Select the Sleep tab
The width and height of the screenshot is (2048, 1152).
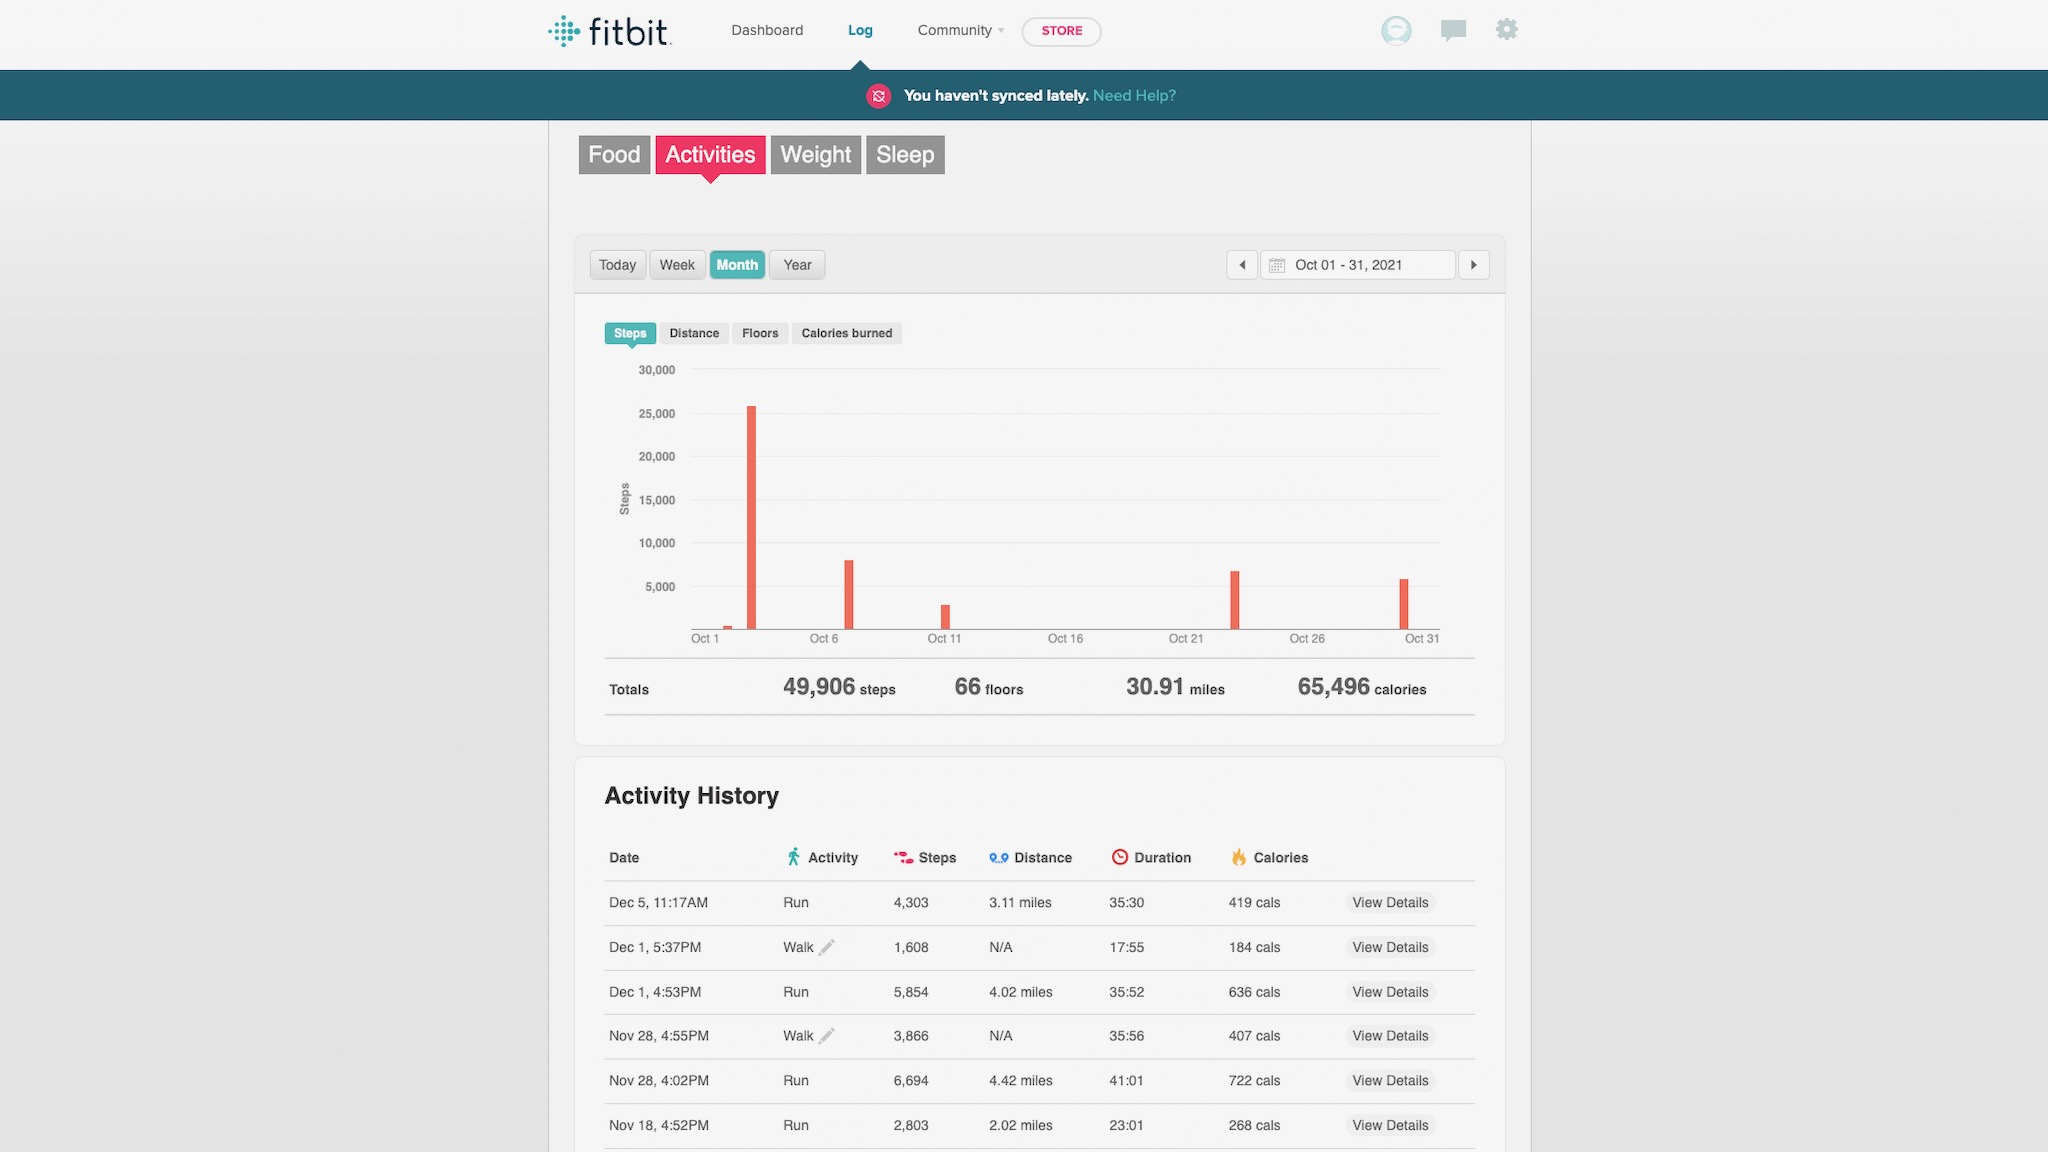(904, 155)
